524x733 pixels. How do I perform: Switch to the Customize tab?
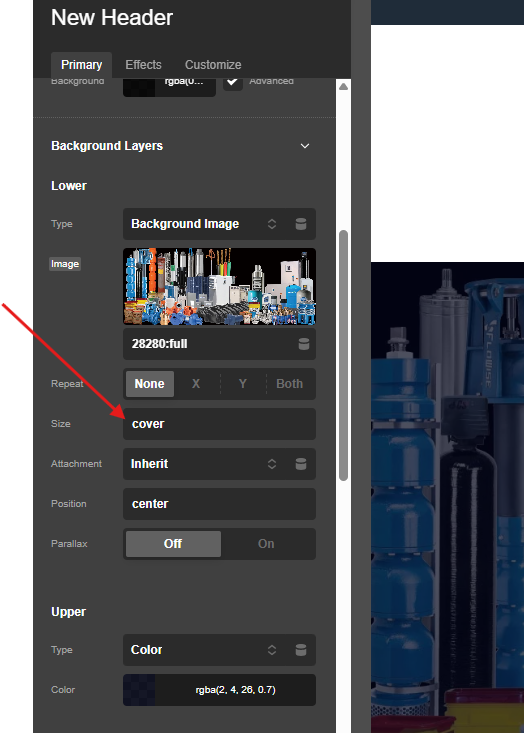pyautogui.click(x=213, y=65)
